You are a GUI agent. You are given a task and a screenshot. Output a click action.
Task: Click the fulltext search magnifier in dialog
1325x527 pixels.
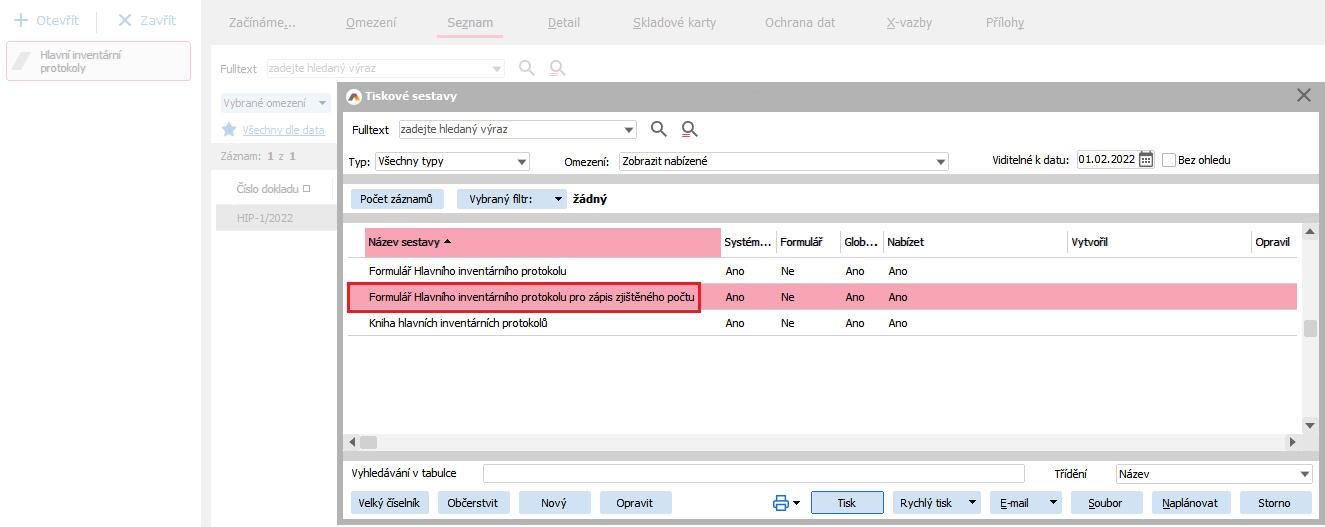click(658, 129)
